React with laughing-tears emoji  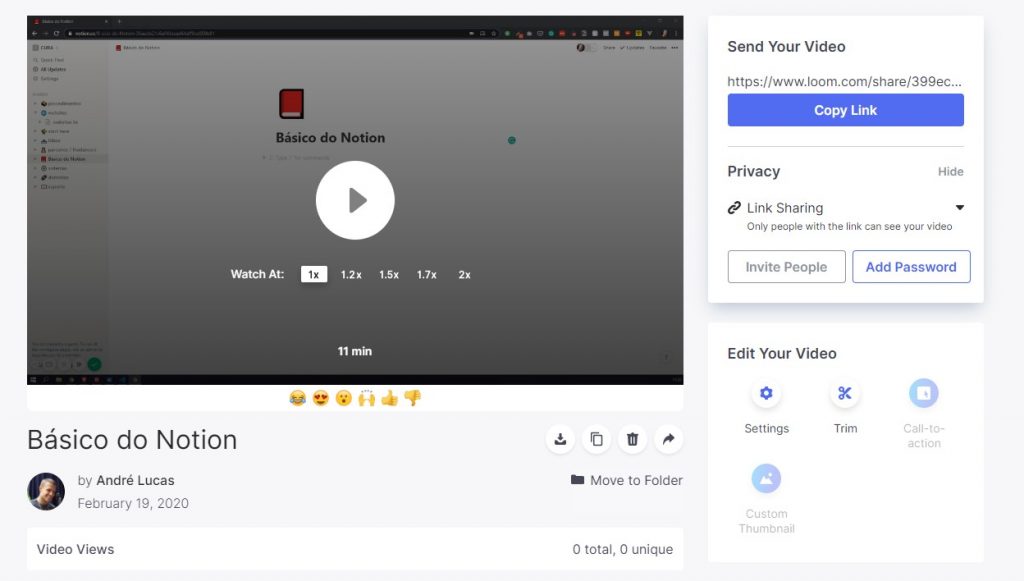298,398
